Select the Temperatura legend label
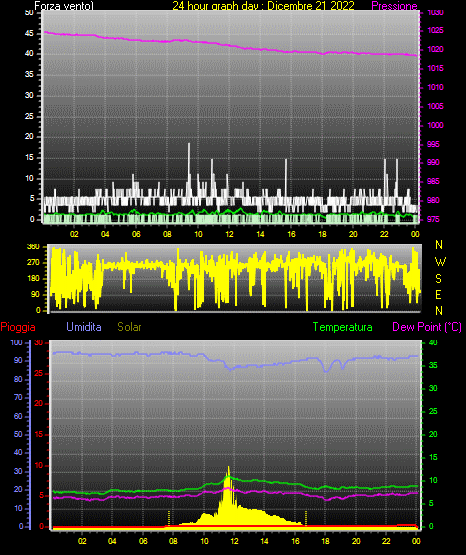The image size is (466, 555). [x=343, y=327]
